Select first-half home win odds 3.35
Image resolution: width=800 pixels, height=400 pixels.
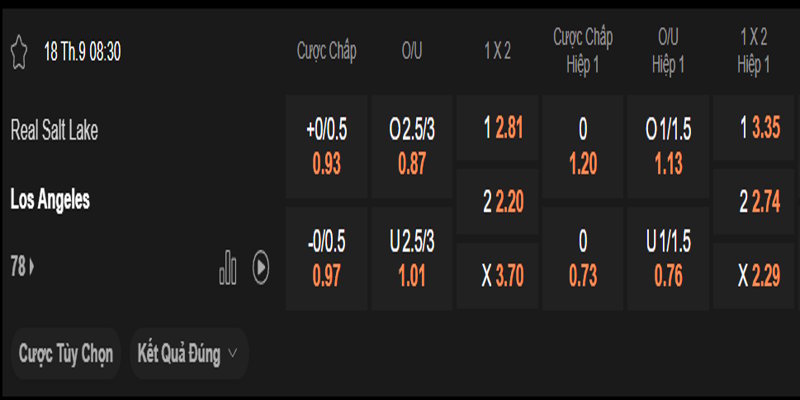(752, 129)
